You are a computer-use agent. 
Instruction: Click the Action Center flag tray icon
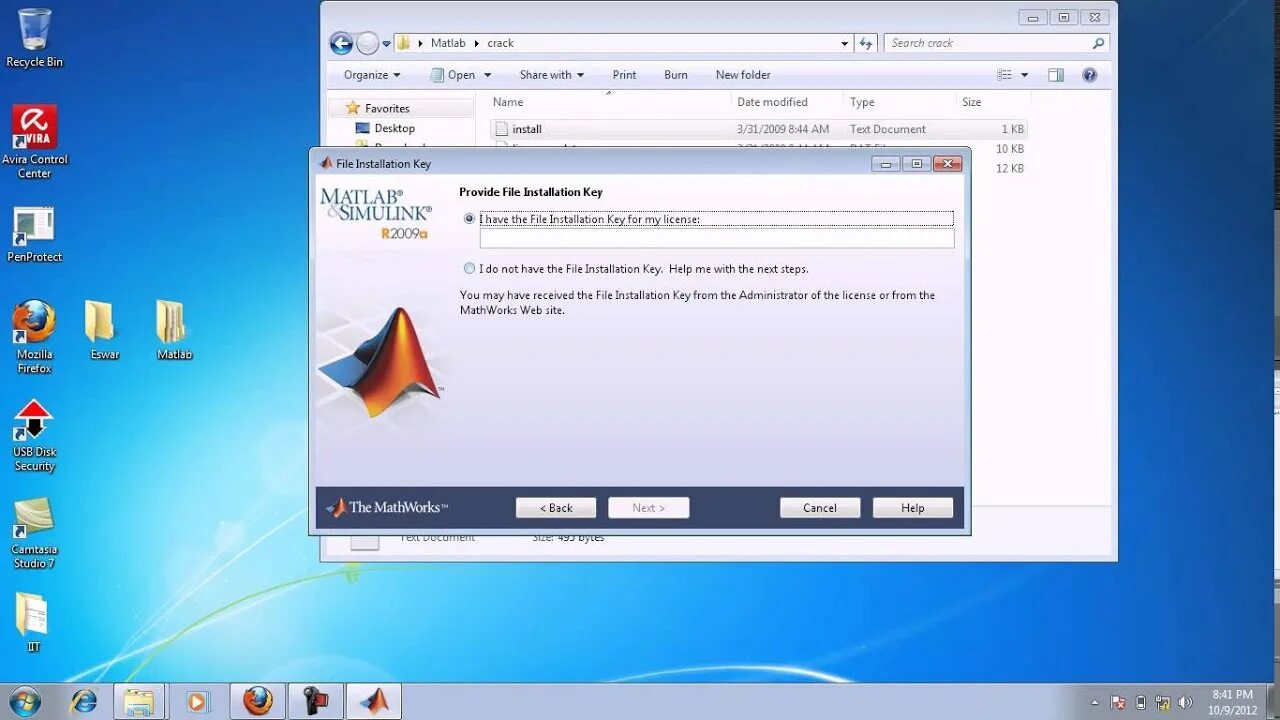1118,702
